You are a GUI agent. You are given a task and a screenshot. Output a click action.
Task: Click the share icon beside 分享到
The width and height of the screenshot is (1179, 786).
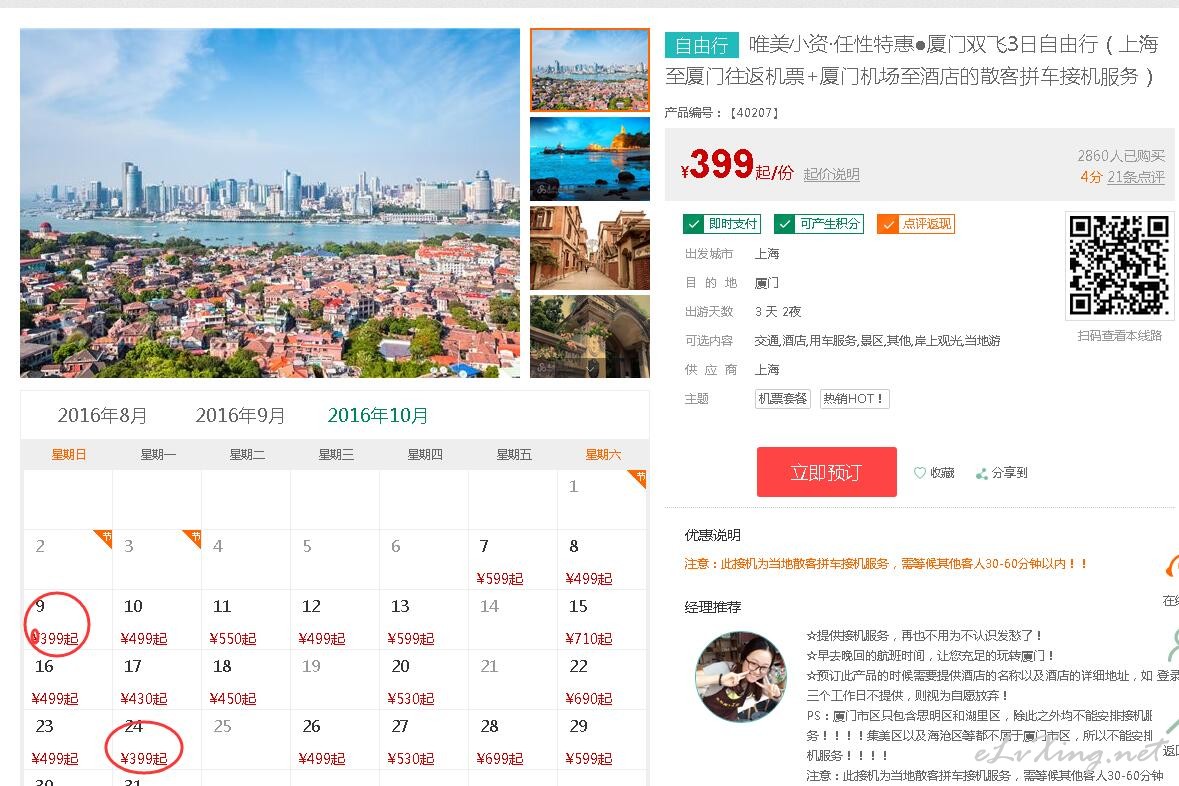pos(981,473)
